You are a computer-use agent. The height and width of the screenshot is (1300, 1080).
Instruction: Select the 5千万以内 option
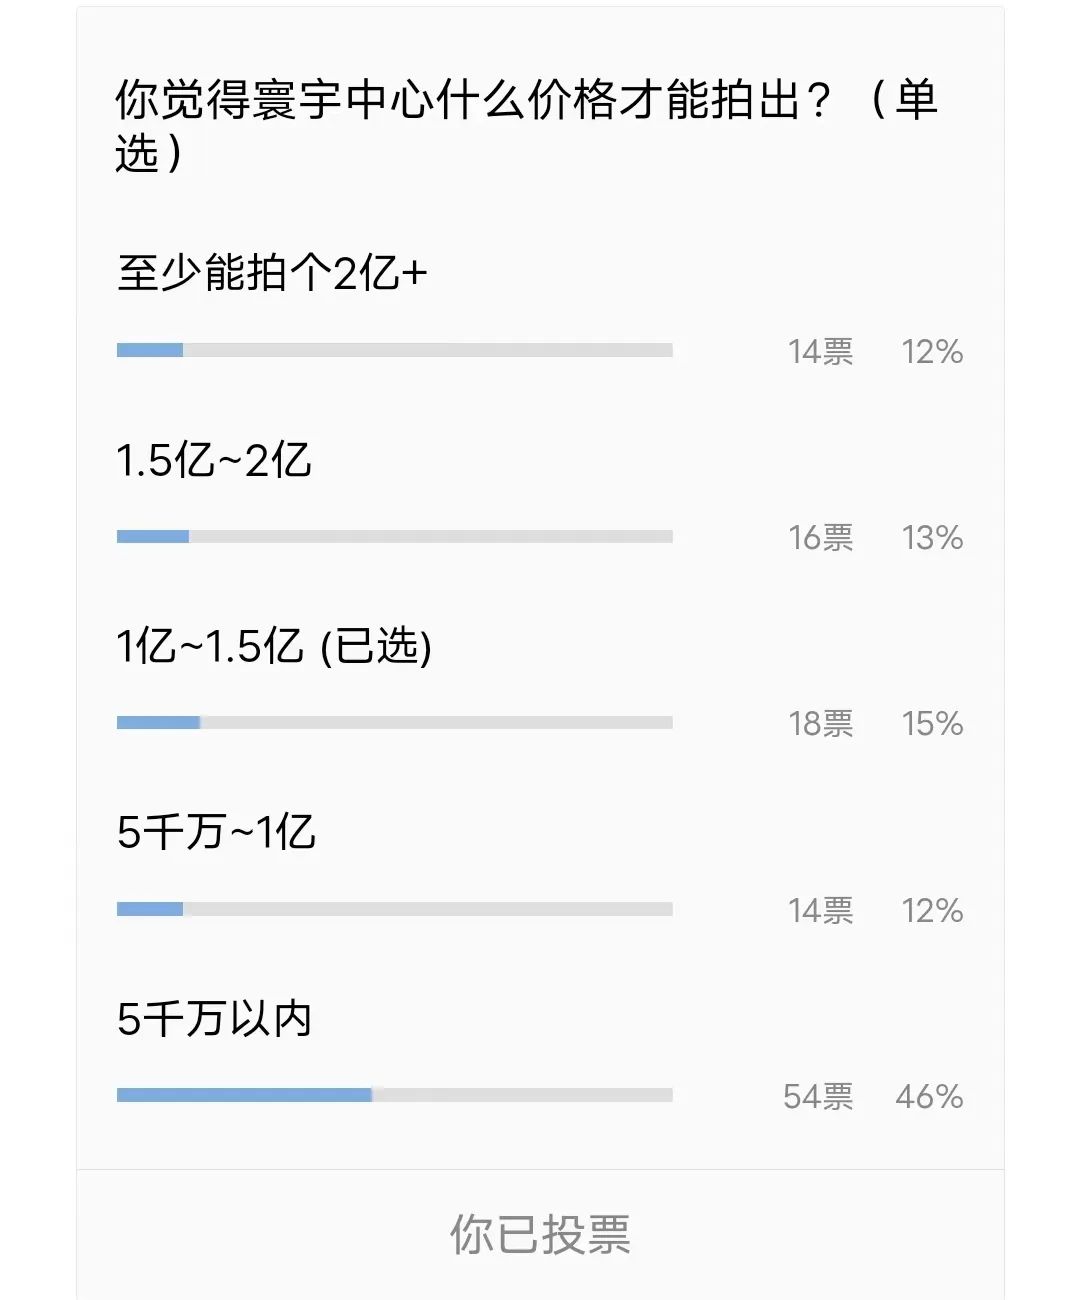coord(214,1020)
